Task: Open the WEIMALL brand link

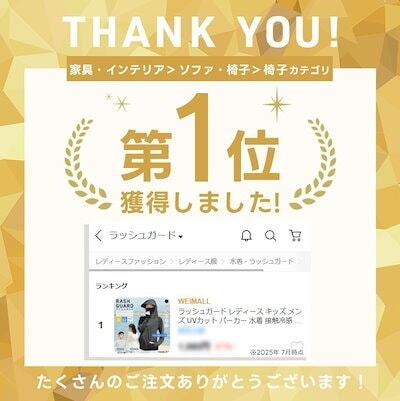Action: tap(194, 301)
